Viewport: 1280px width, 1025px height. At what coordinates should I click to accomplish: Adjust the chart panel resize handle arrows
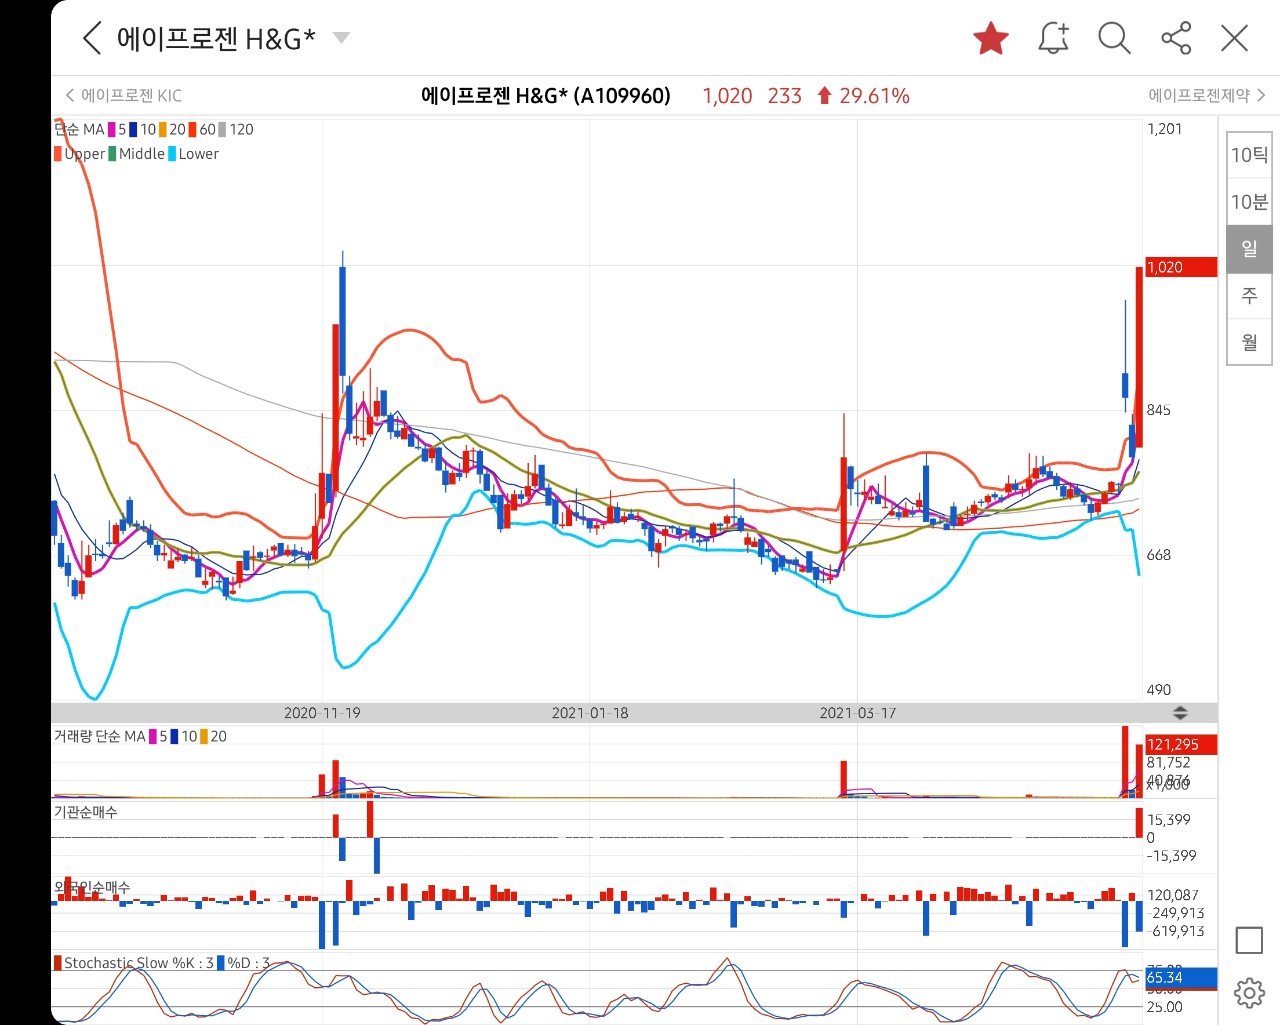point(1180,713)
